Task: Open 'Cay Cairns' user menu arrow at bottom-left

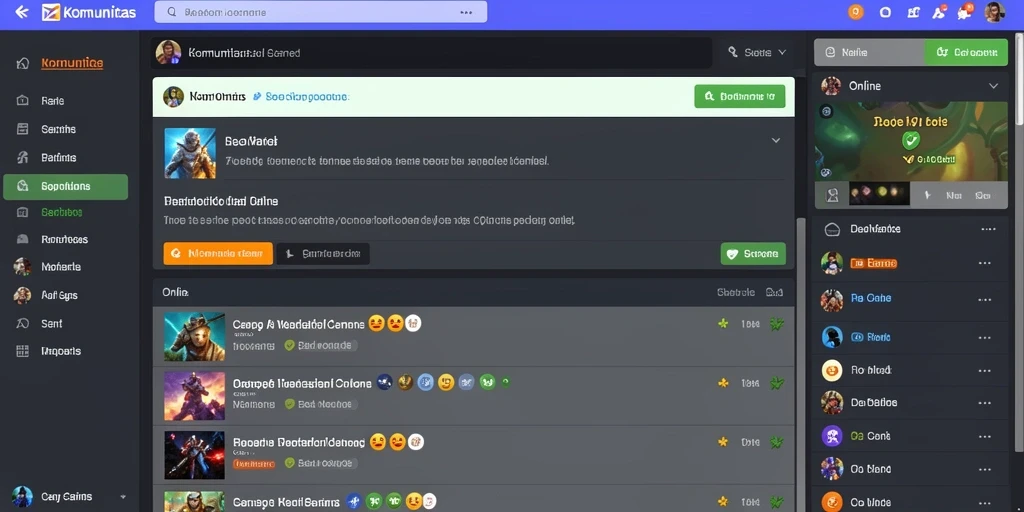Action: coord(123,497)
